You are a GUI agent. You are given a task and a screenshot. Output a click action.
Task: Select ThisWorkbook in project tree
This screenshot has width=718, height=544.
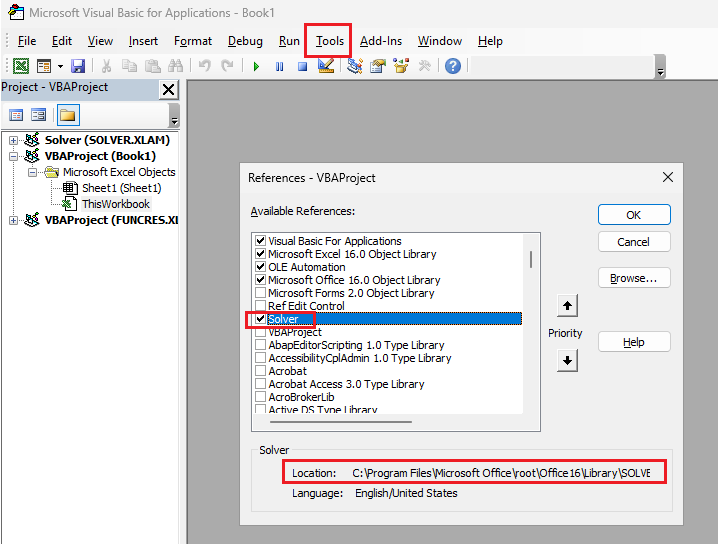(116, 204)
